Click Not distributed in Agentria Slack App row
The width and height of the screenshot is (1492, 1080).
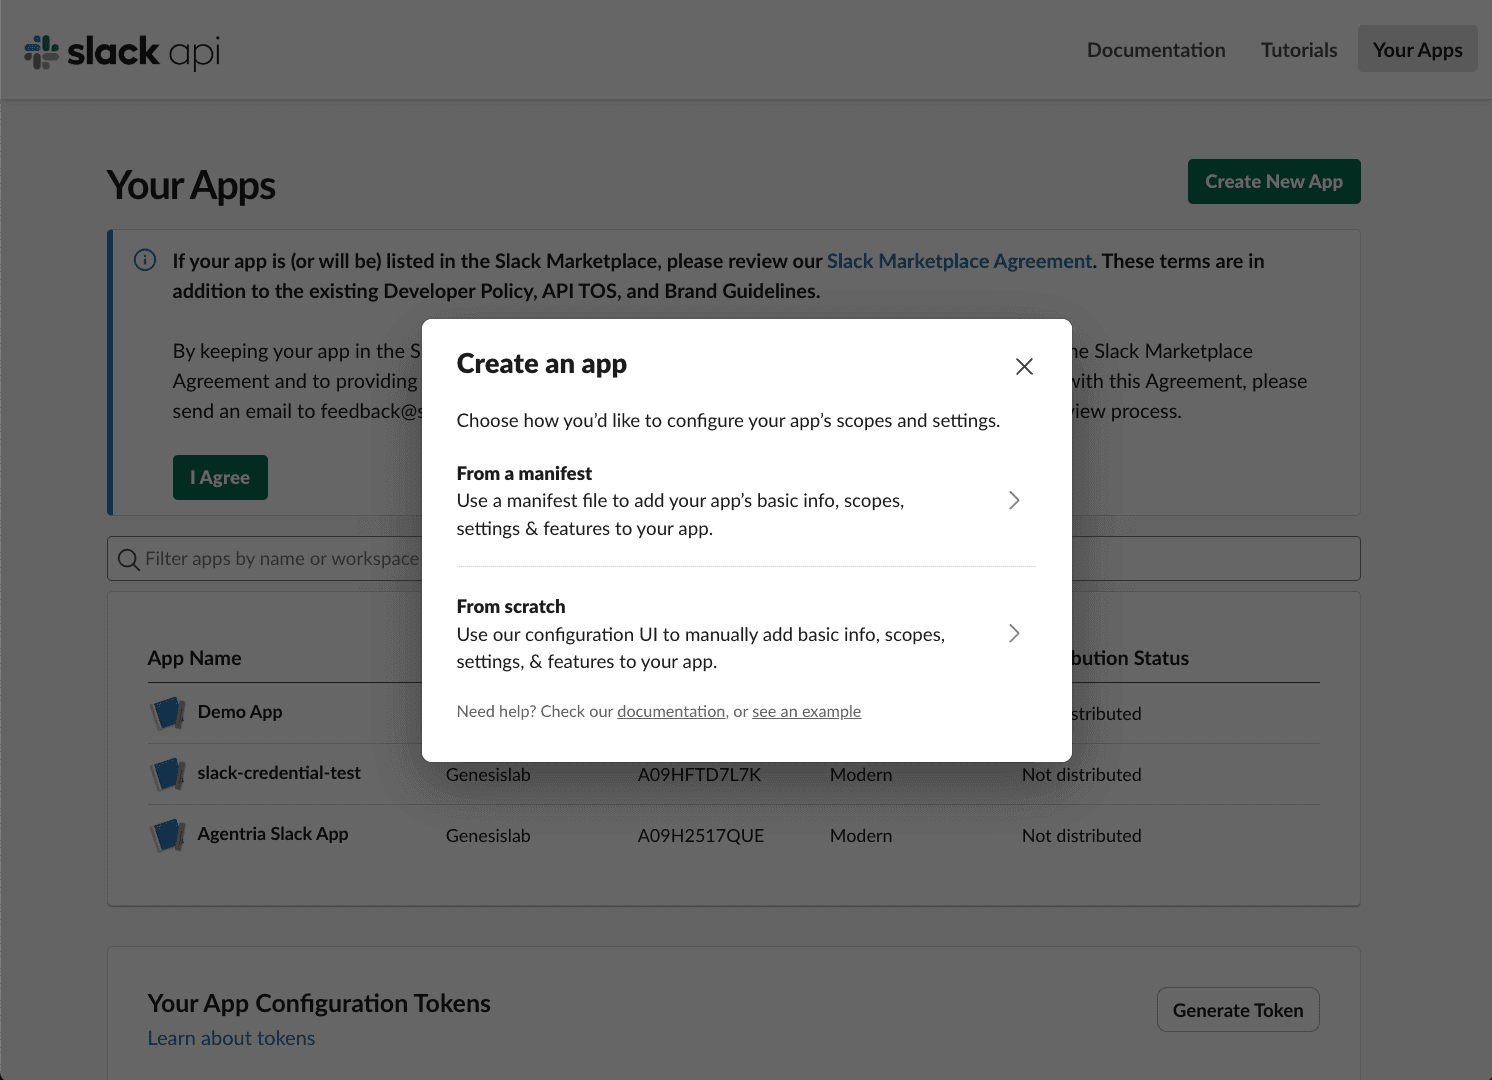[x=1081, y=836]
